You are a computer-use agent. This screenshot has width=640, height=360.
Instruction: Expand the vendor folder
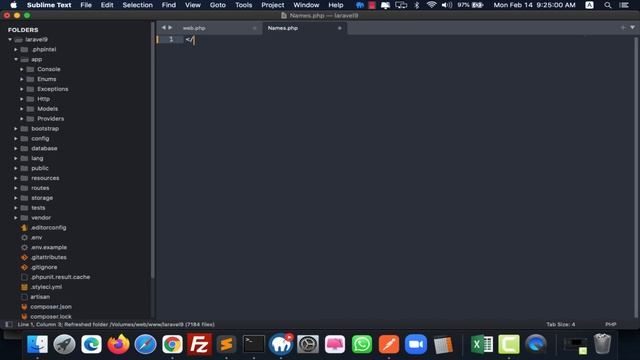16,218
